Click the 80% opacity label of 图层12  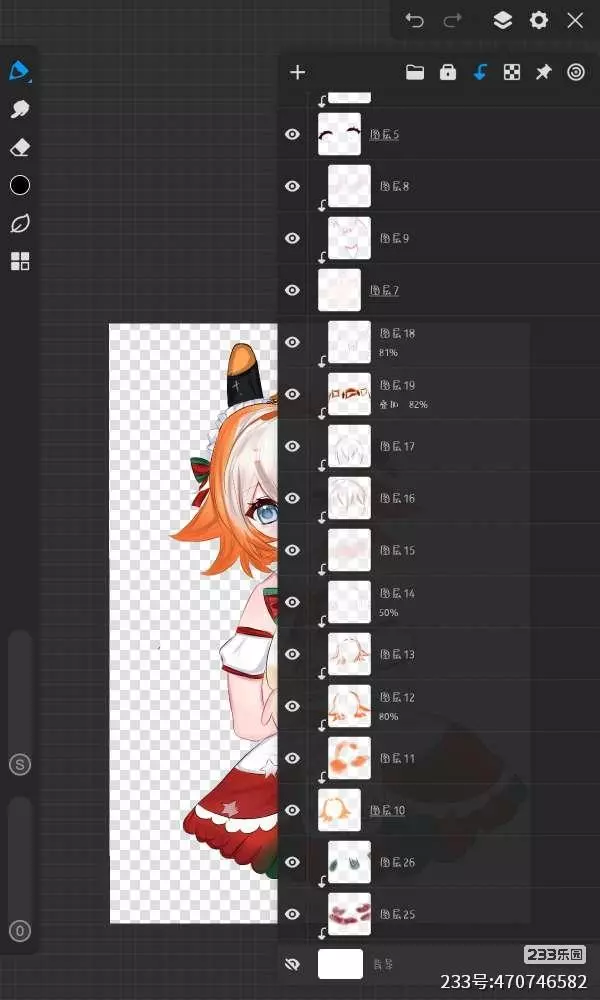click(388, 716)
